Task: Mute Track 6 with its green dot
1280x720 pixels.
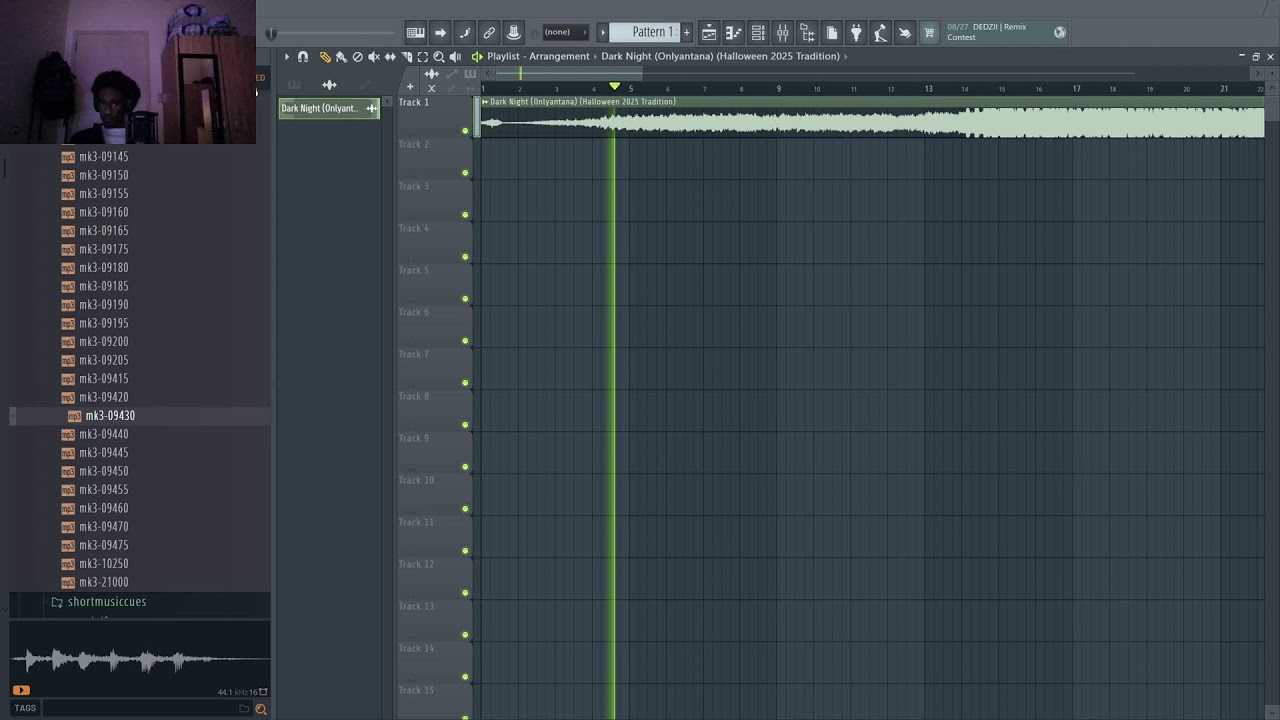Action: [x=465, y=341]
